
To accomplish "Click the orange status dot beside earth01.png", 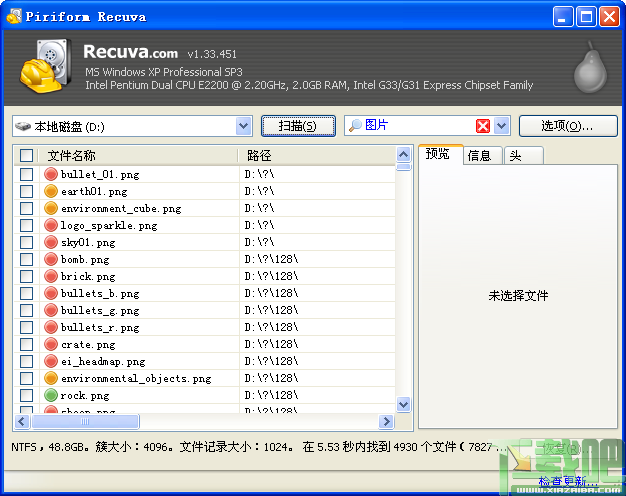I will coord(51,191).
